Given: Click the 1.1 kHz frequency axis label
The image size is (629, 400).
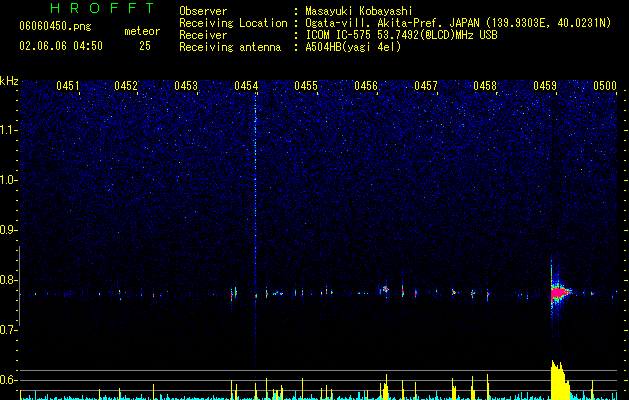Looking at the screenshot, I should (8, 130).
